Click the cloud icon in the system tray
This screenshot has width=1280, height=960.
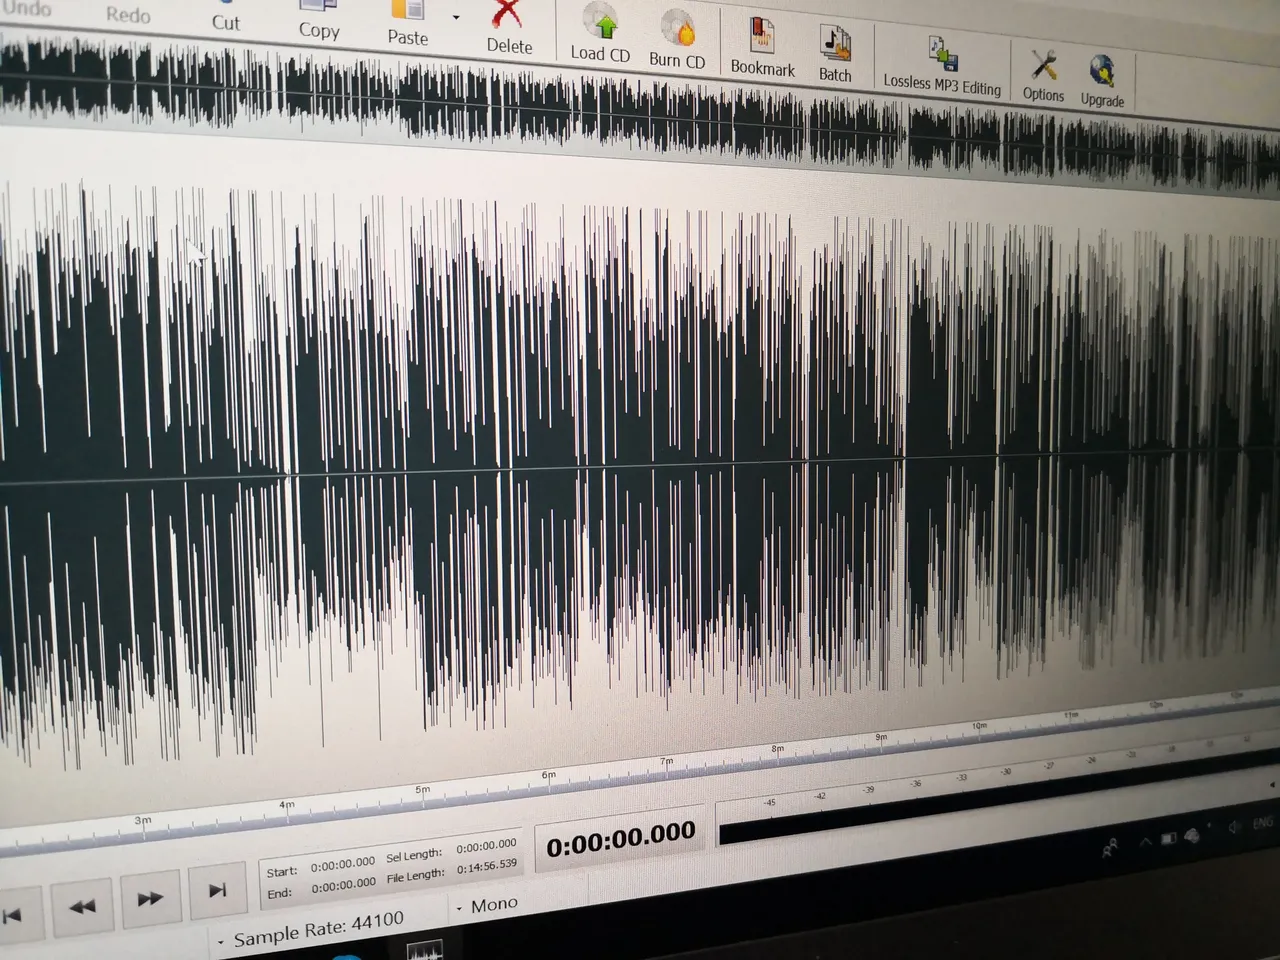1192,834
